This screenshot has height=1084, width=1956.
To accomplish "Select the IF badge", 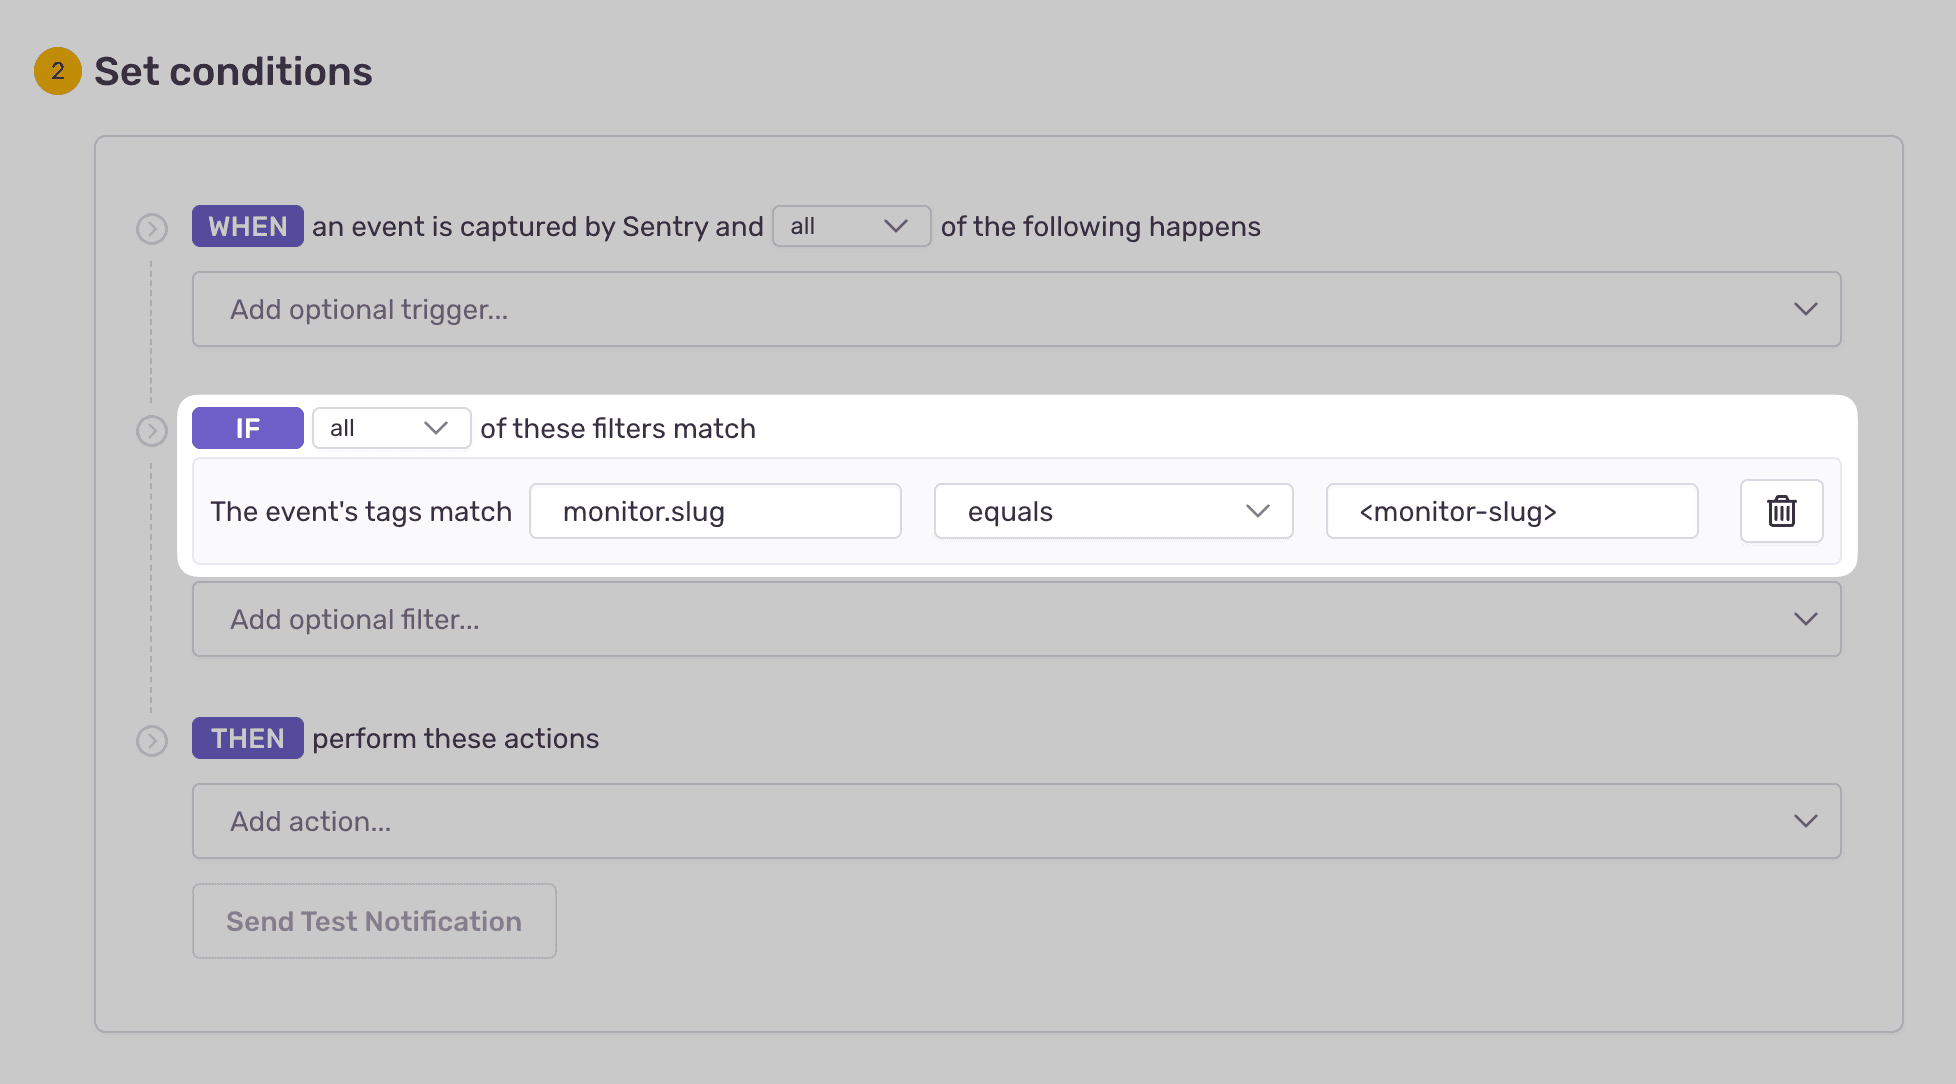I will click(x=247, y=428).
